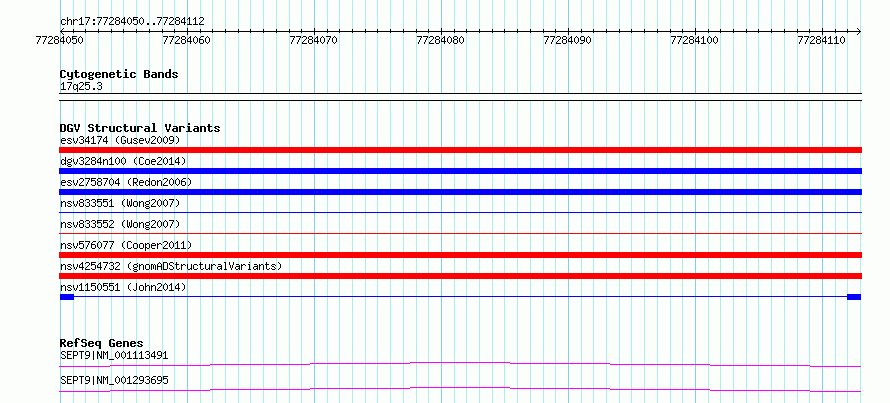Click ruler position 77284110
890x403 pixels.
click(x=822, y=40)
